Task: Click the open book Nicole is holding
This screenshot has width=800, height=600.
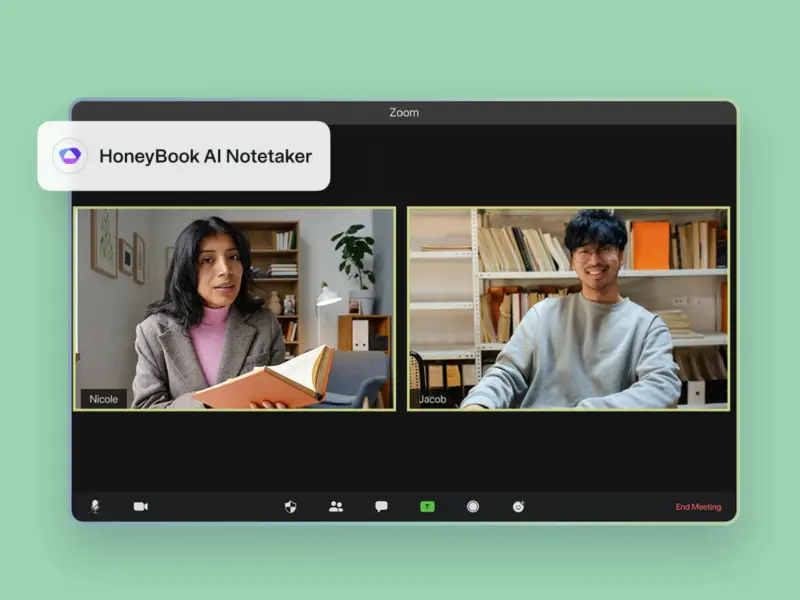Action: tap(270, 380)
